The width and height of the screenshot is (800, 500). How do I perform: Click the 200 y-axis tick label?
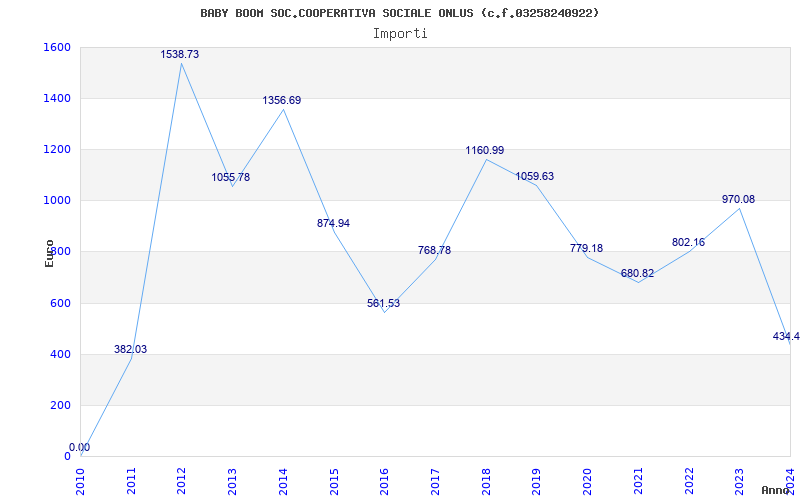[x=61, y=406]
